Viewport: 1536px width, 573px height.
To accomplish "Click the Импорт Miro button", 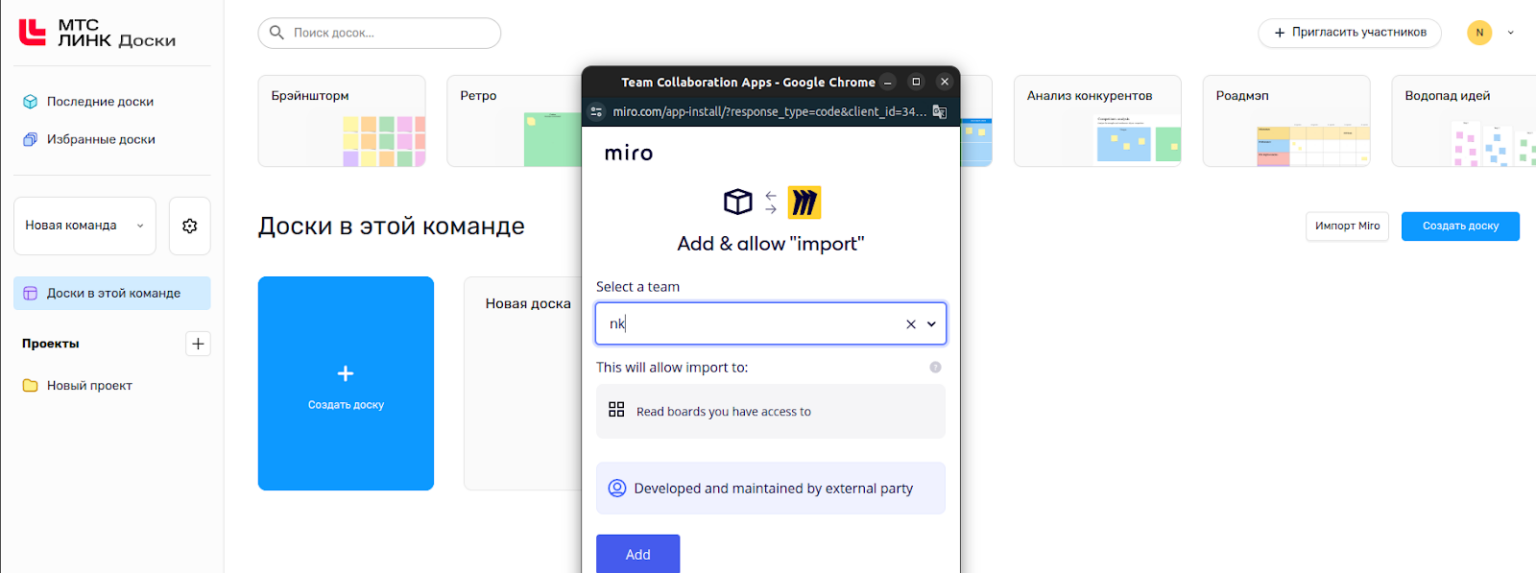I will [x=1347, y=226].
